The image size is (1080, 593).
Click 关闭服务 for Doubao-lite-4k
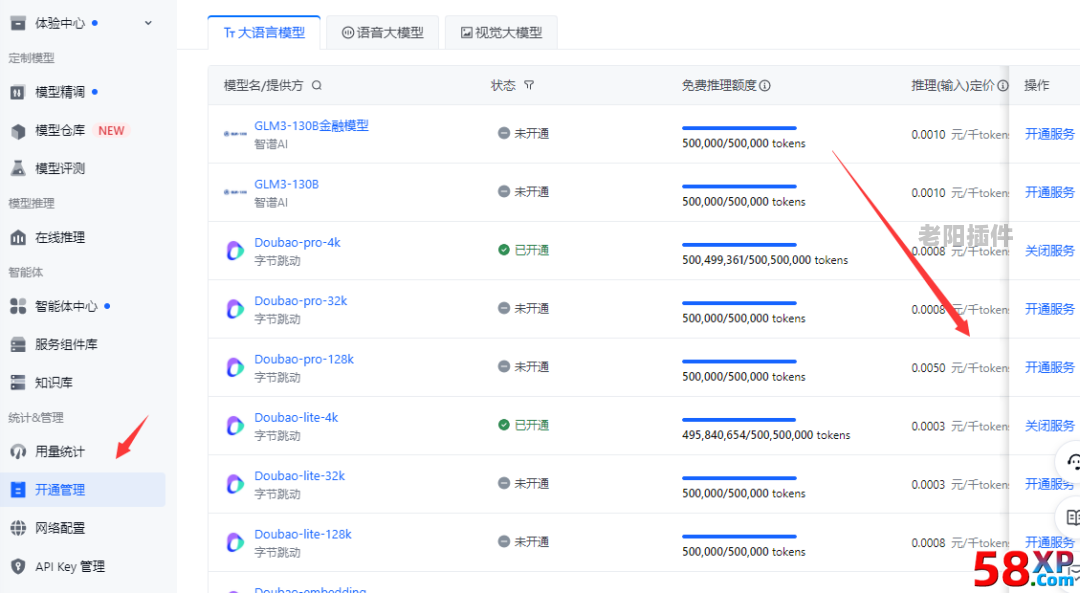(1050, 426)
